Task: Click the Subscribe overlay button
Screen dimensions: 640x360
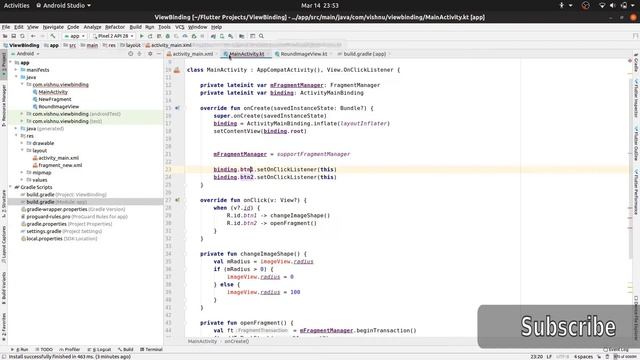Action: coord(558,327)
